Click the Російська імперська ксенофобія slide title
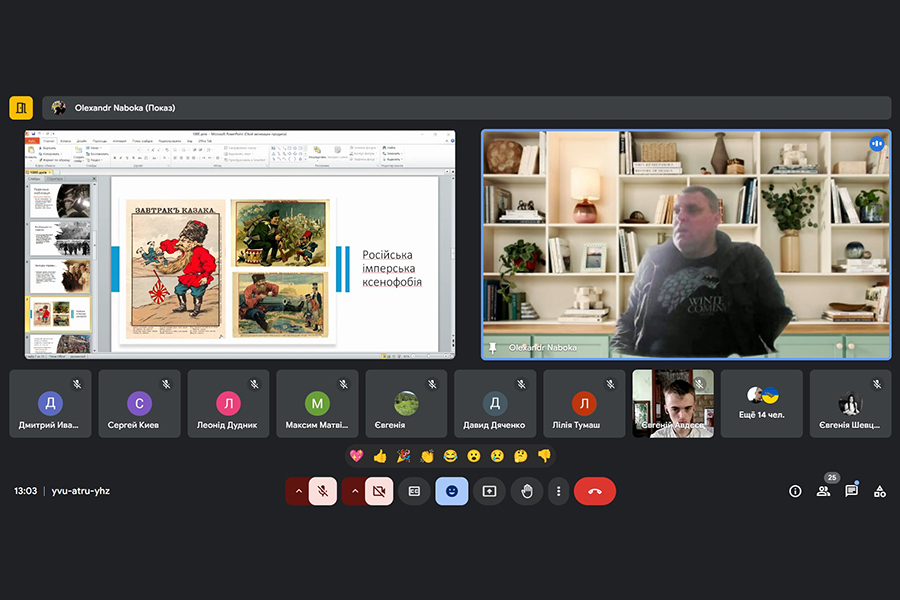This screenshot has height=600, width=900. [x=391, y=268]
